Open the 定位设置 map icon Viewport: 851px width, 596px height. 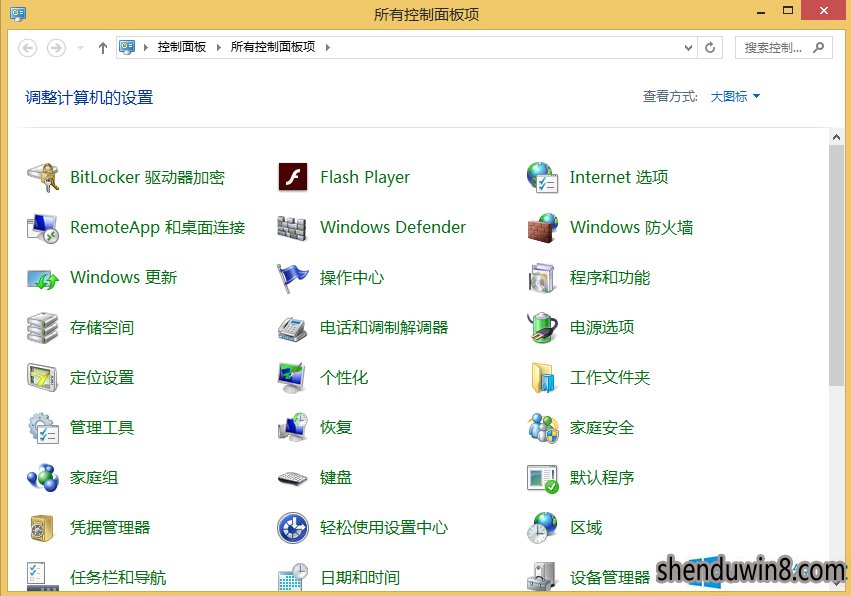pos(42,378)
